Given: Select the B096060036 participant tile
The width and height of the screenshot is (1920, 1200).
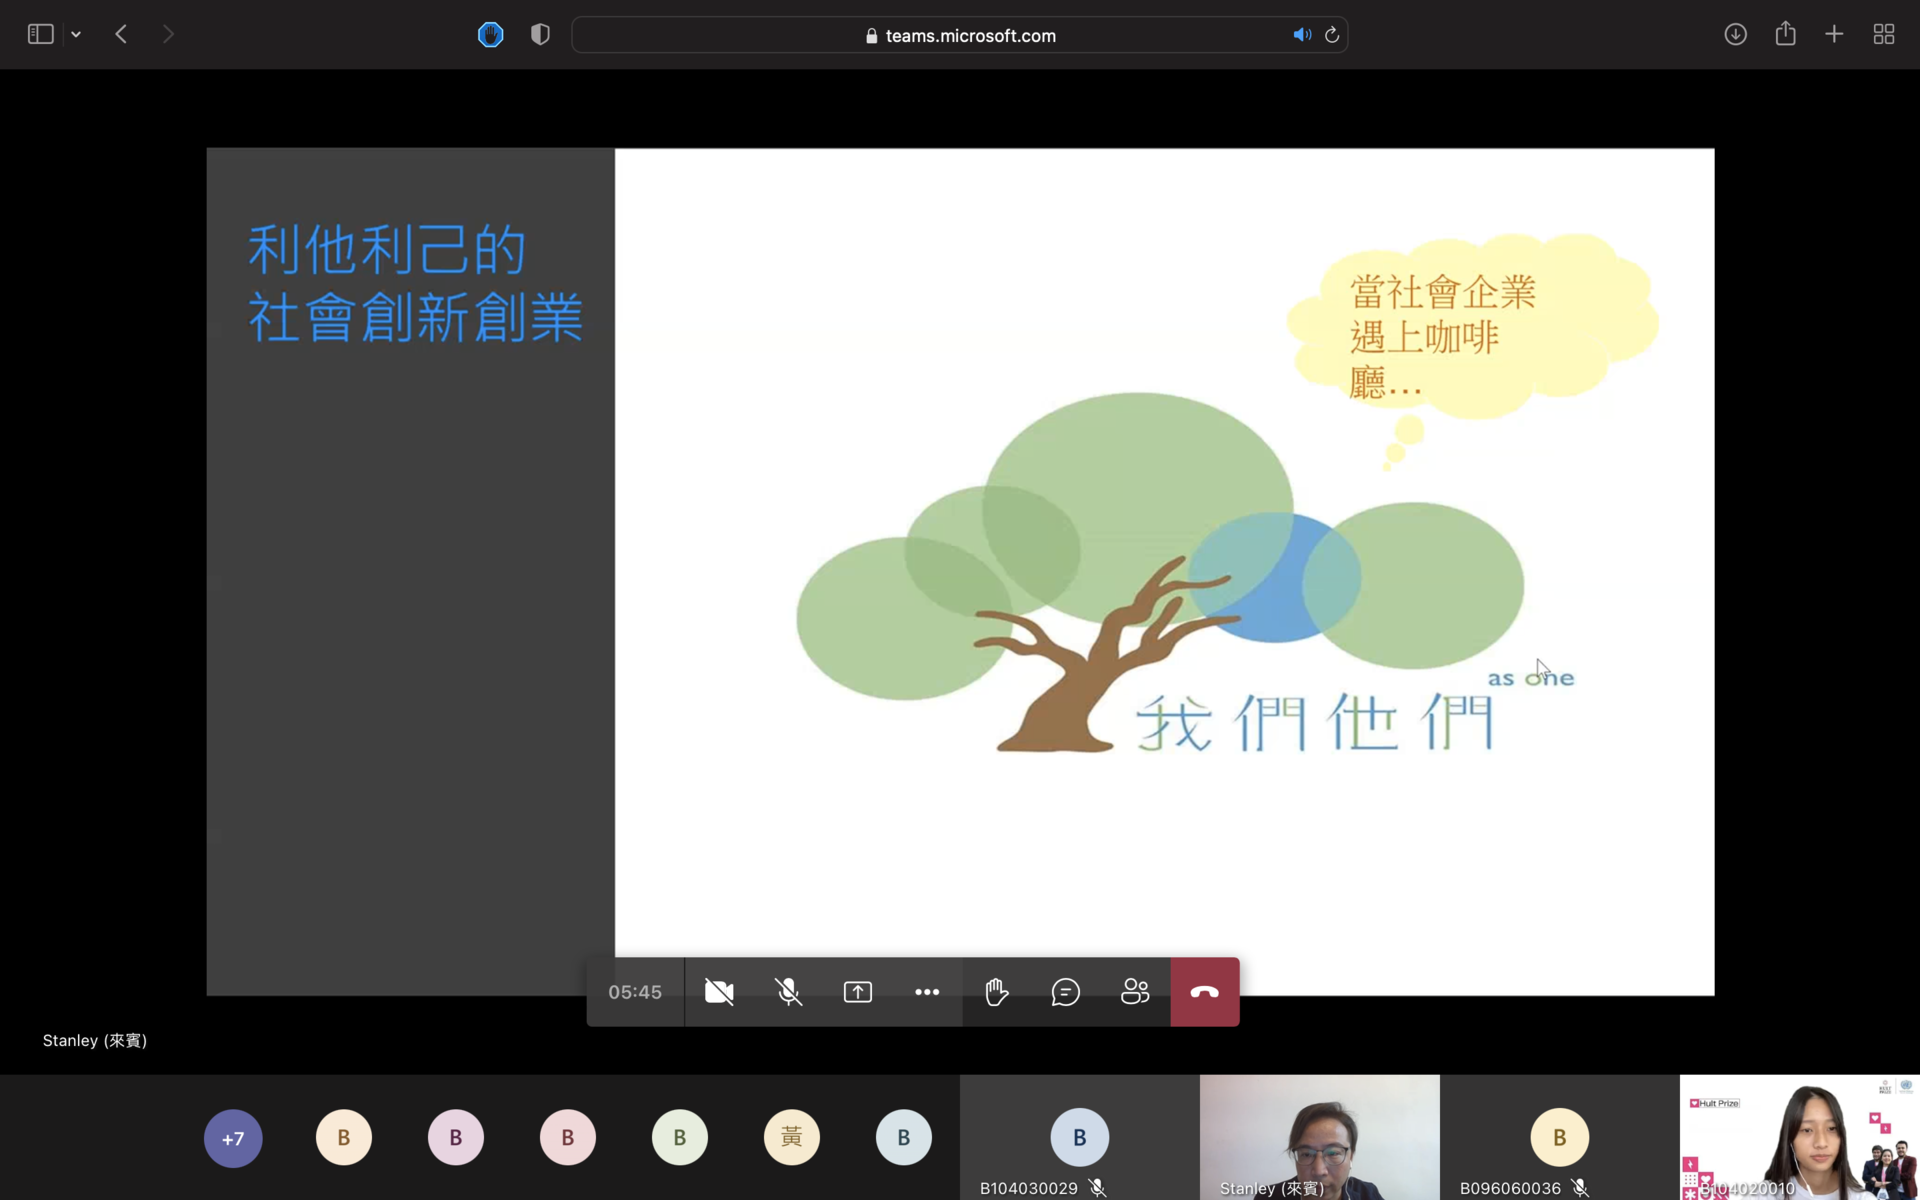Looking at the screenshot, I should pos(1560,1137).
